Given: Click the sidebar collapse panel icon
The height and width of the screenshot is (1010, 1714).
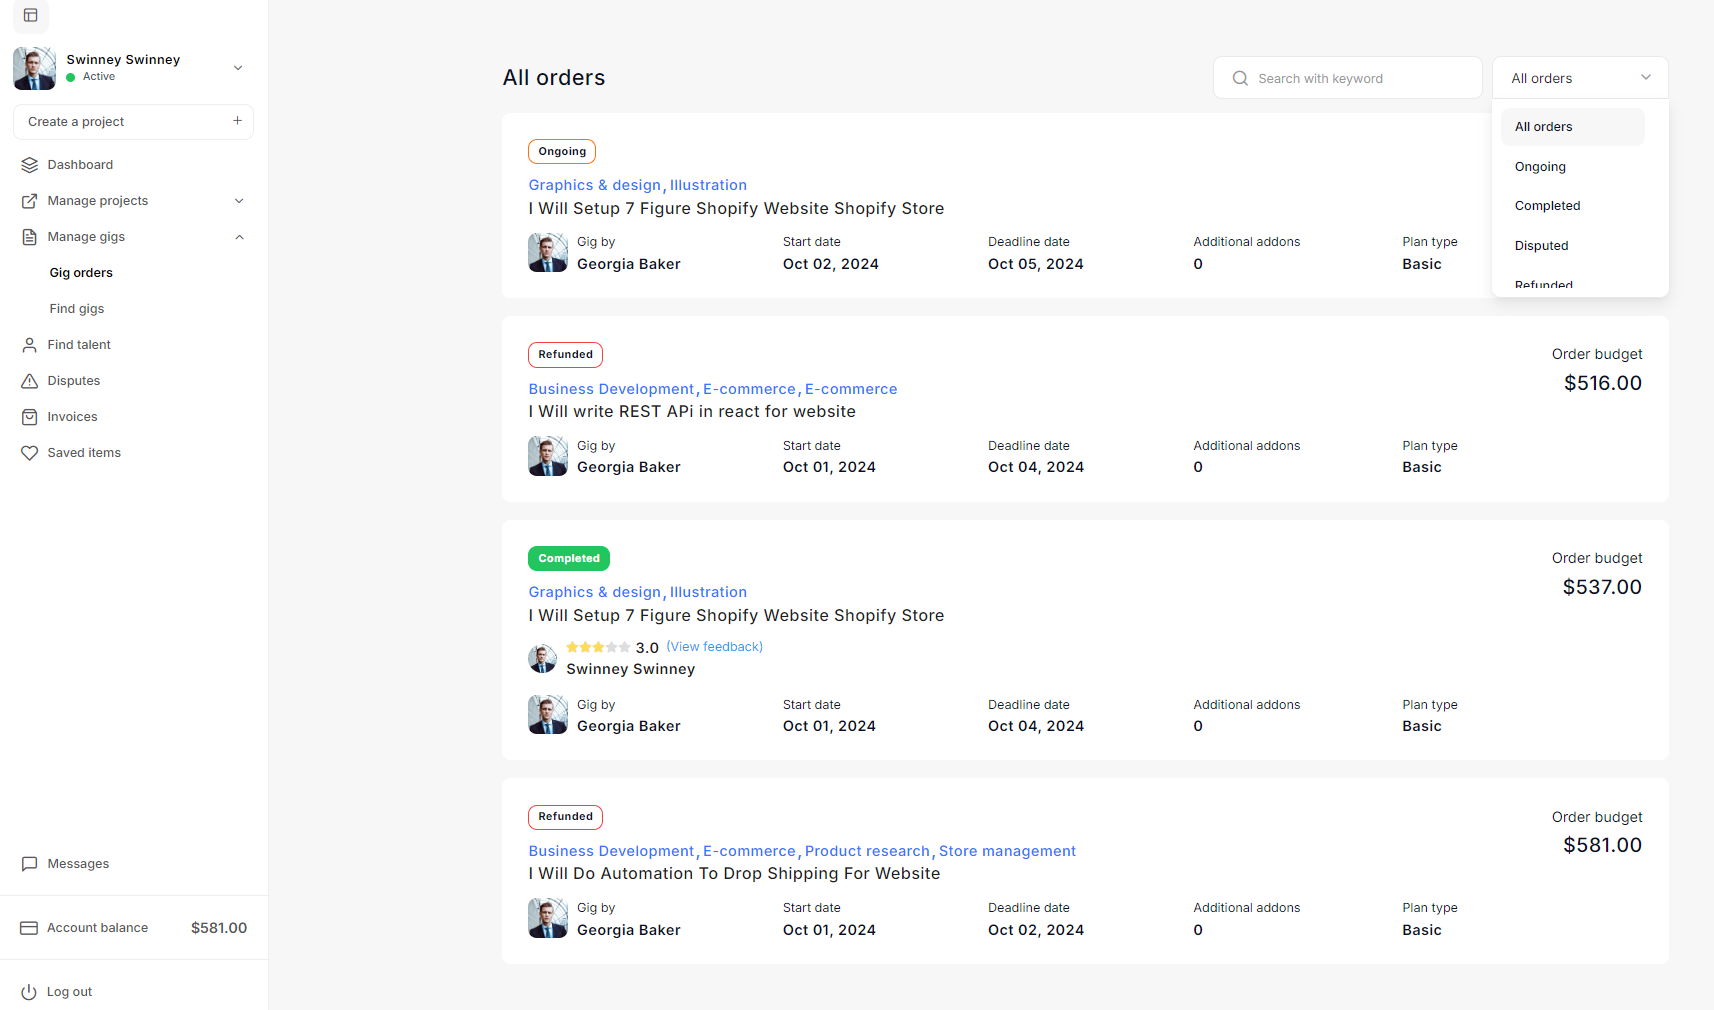Looking at the screenshot, I should tap(30, 15).
